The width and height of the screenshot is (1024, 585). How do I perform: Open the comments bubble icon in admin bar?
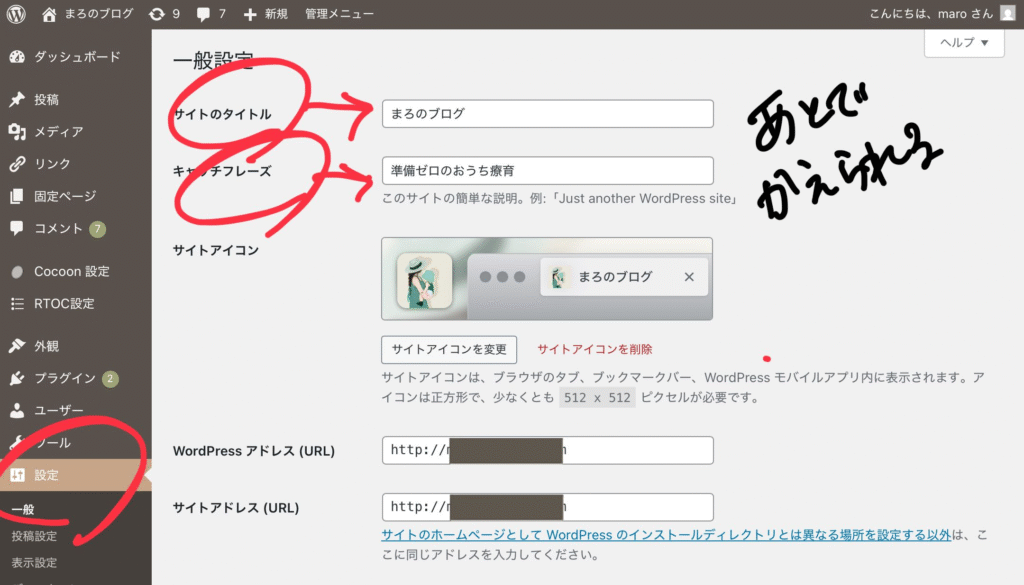(x=204, y=14)
